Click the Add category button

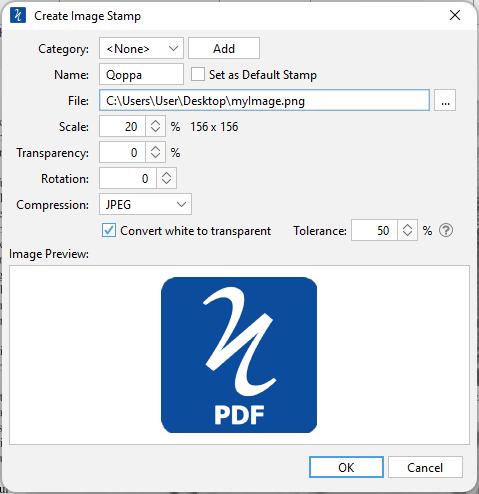coord(224,49)
